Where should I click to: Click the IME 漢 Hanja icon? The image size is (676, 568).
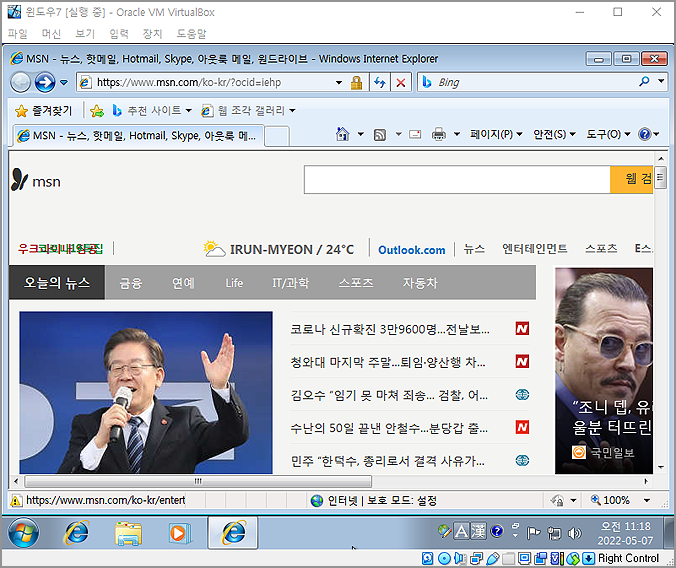(x=478, y=531)
